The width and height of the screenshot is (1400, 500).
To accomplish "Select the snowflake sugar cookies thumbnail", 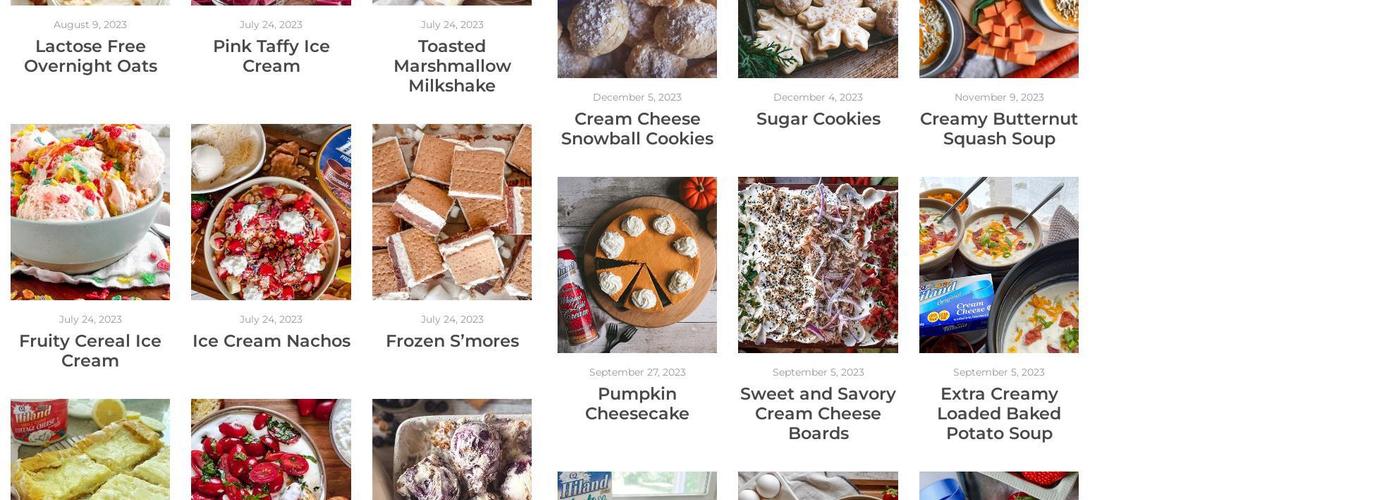I will (x=818, y=39).
